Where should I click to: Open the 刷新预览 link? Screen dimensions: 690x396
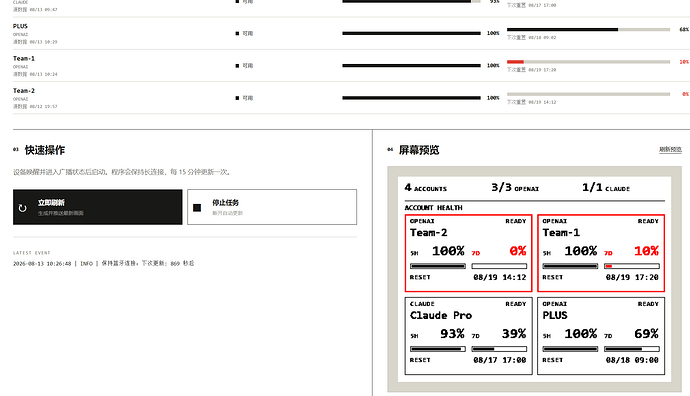tap(670, 150)
